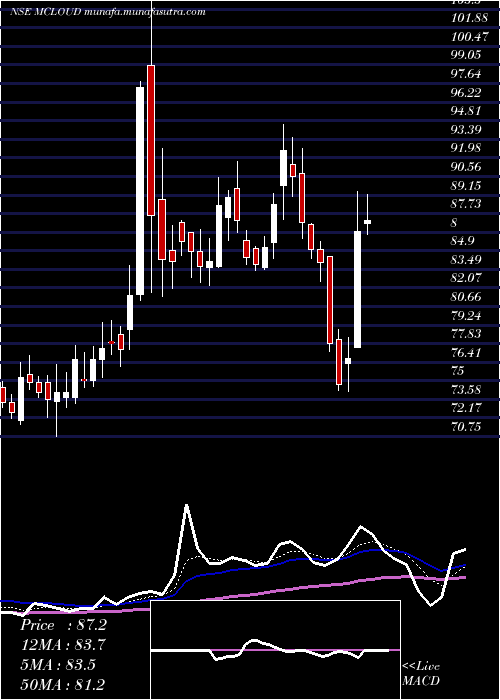Click the 93.39 price label
500x700 pixels.
466,129
